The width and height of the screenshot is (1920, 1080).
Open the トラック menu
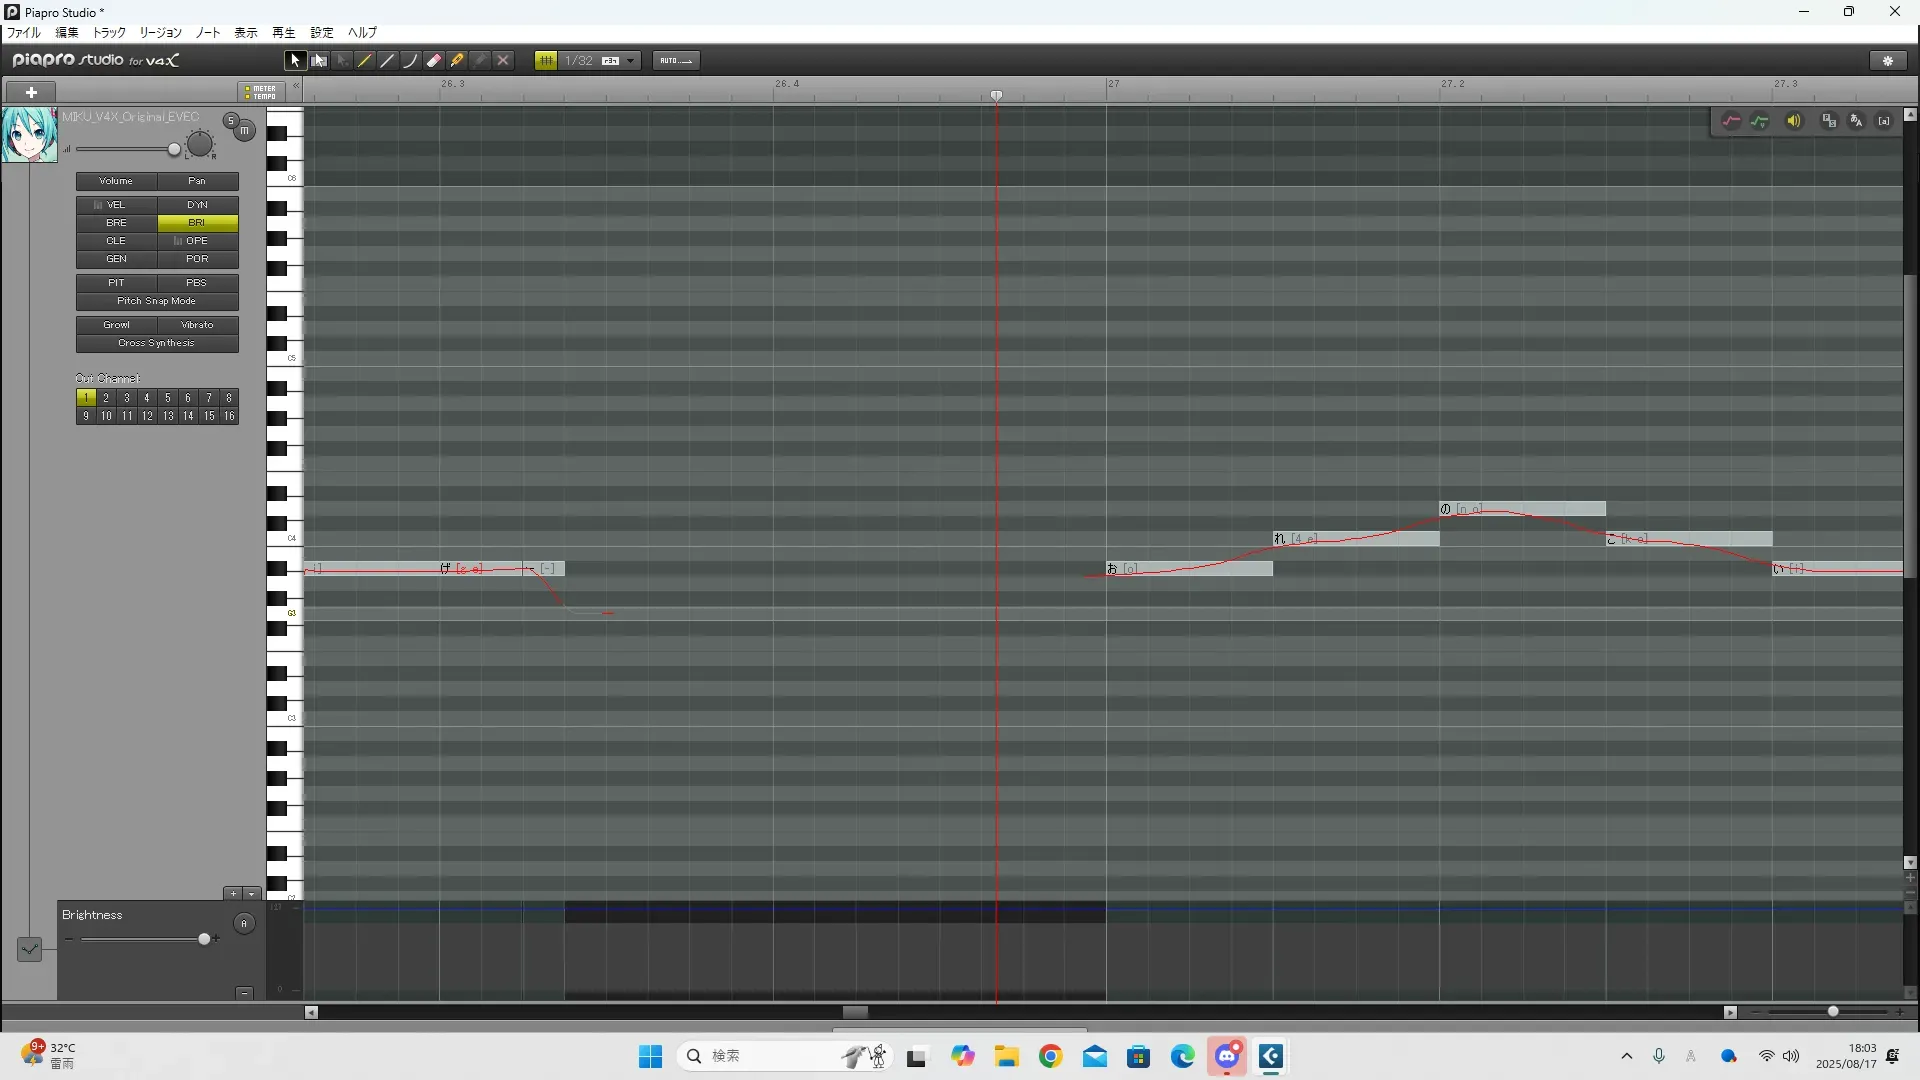click(x=109, y=33)
